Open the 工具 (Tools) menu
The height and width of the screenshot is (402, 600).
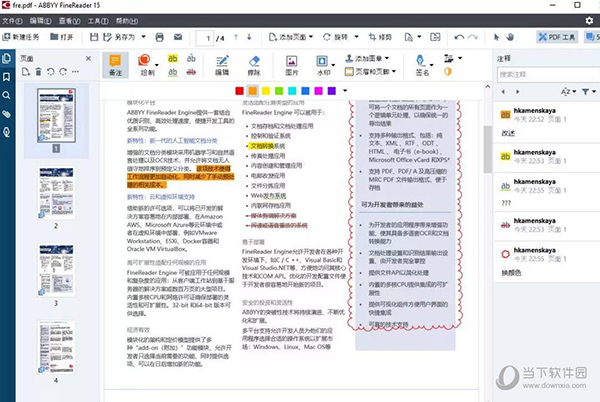click(98, 21)
